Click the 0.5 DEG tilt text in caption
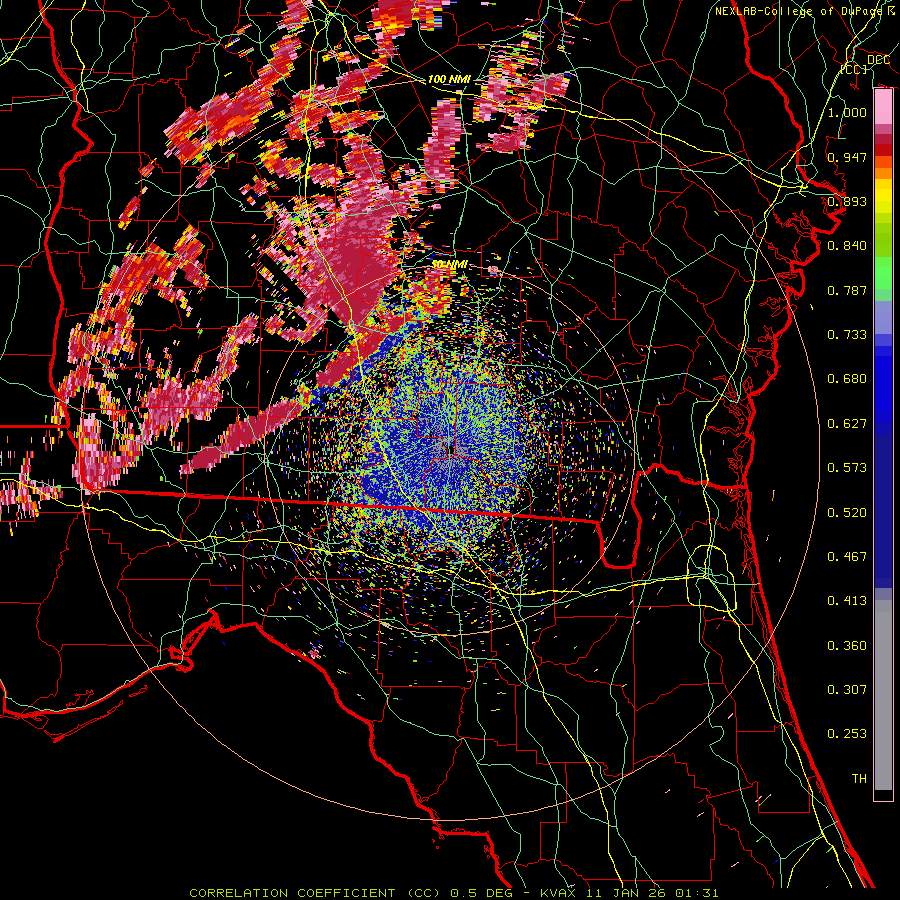The height and width of the screenshot is (900, 900). coord(482,893)
